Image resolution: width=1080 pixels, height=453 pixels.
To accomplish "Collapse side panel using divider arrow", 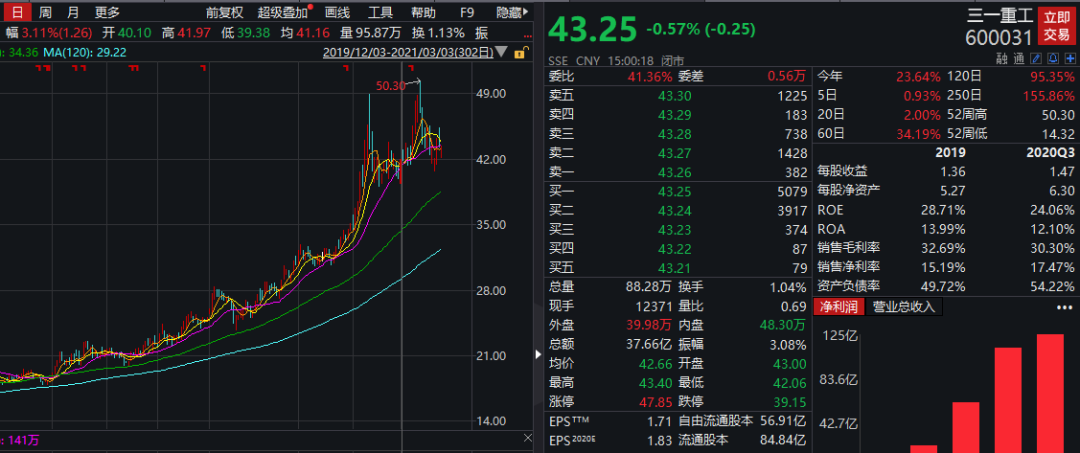I will [x=537, y=355].
